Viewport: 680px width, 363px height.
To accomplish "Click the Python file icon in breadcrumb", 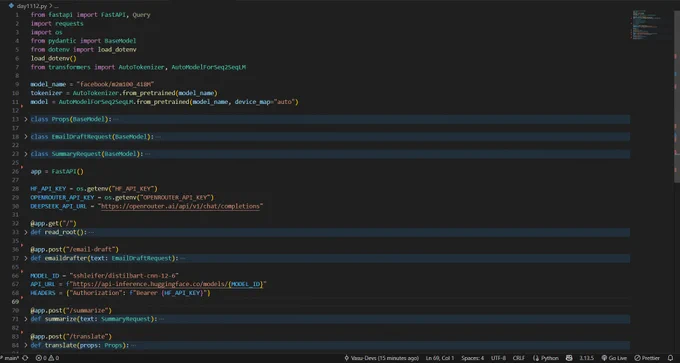I will click(x=11, y=6).
